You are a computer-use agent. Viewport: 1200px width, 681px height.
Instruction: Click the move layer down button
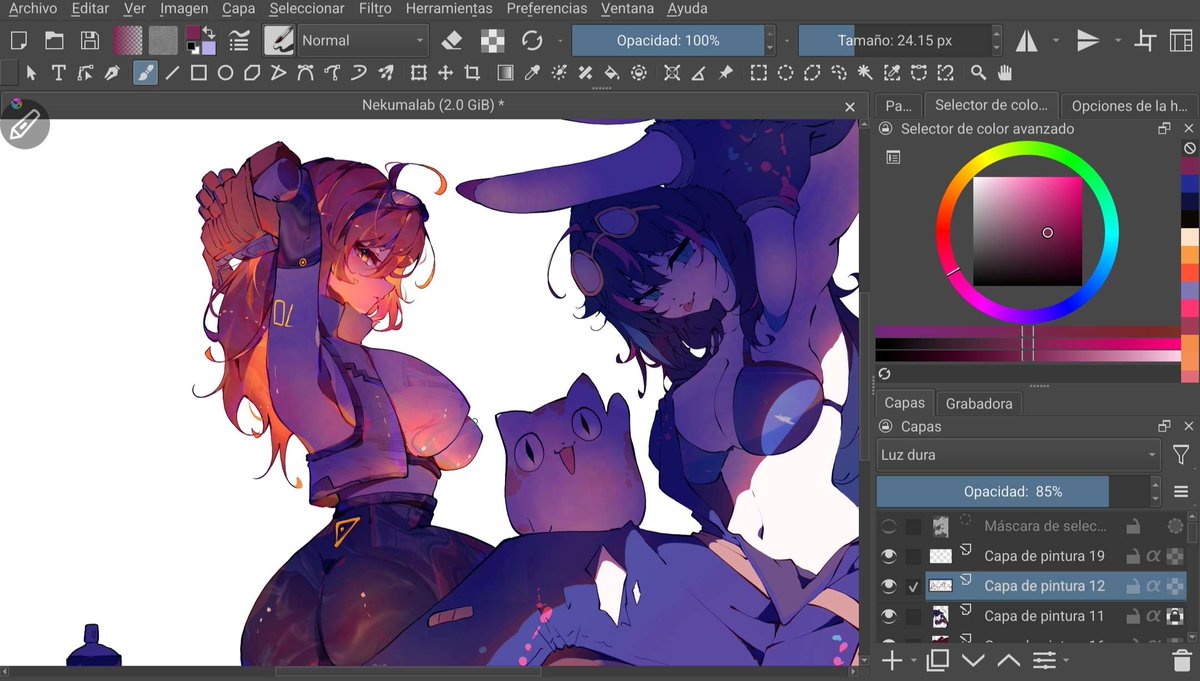[972, 660]
